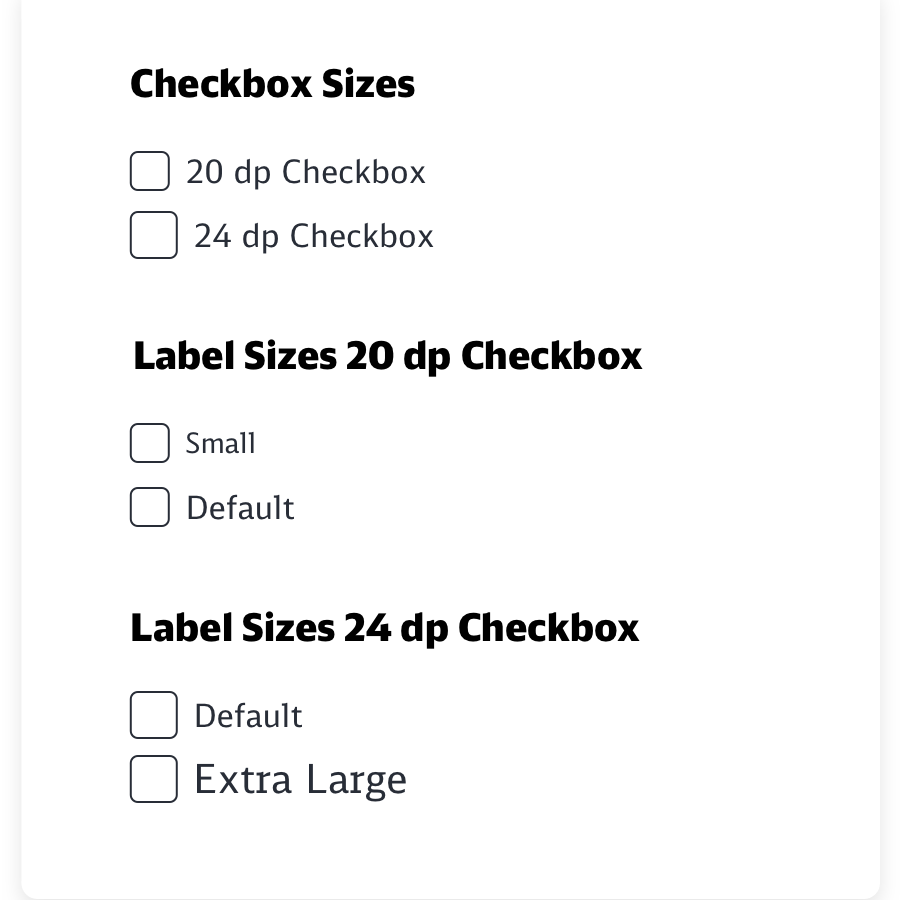Toggle Default checkbox under Label Sizes 20 dp
The image size is (900, 900).
(150, 507)
